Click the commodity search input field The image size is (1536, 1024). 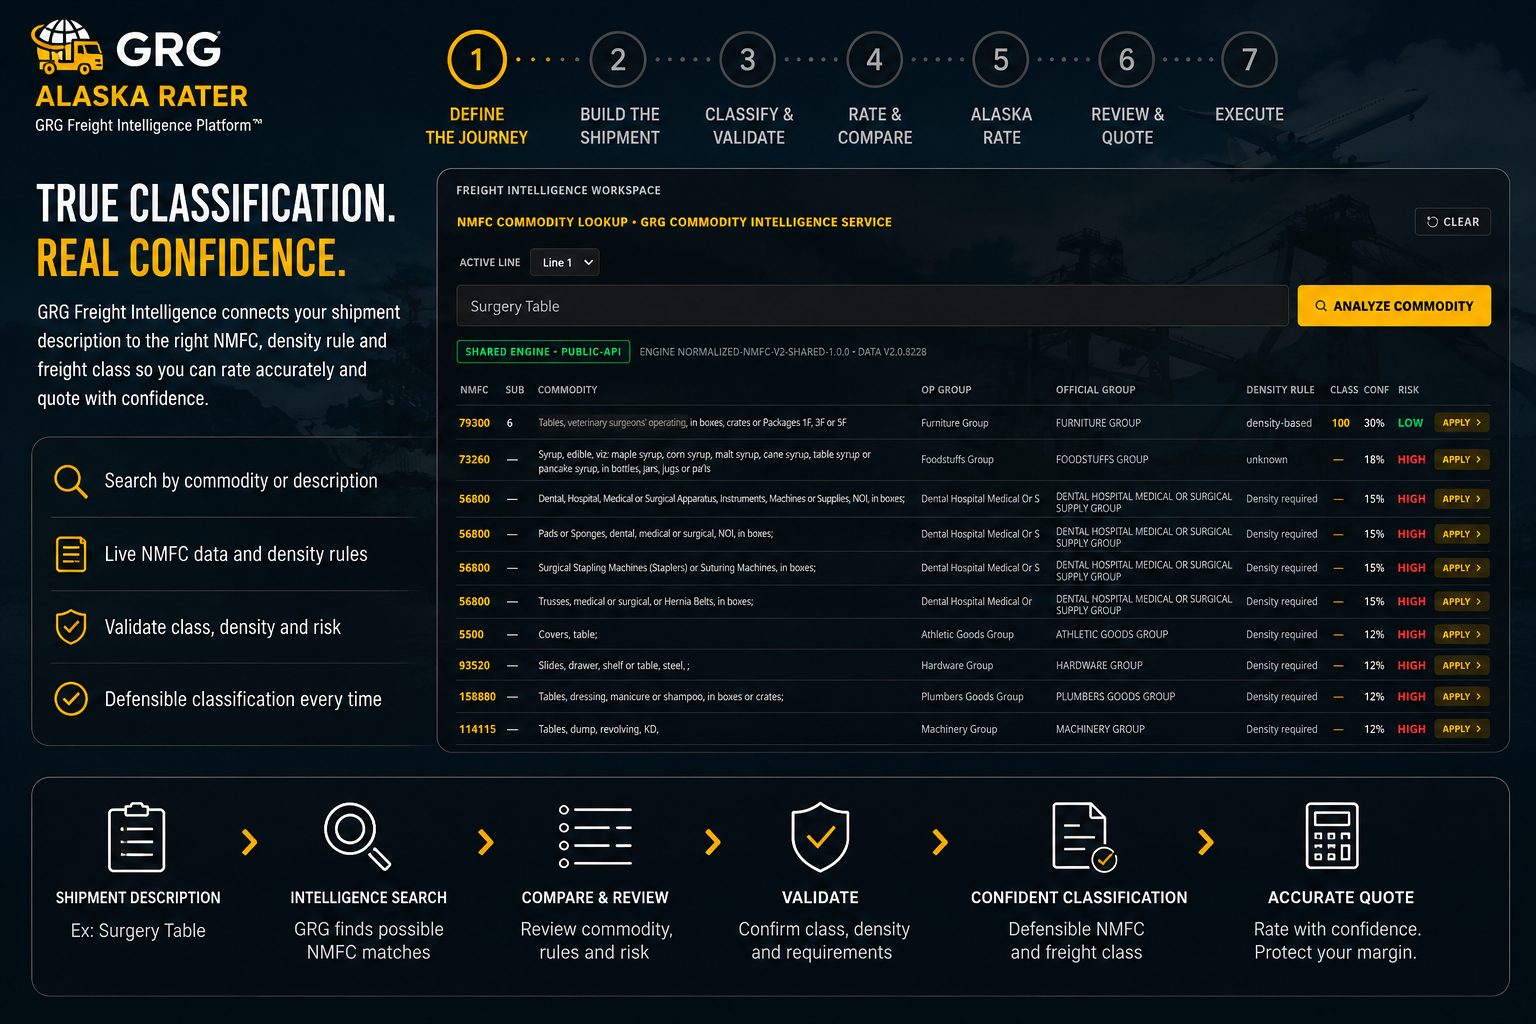(x=872, y=306)
